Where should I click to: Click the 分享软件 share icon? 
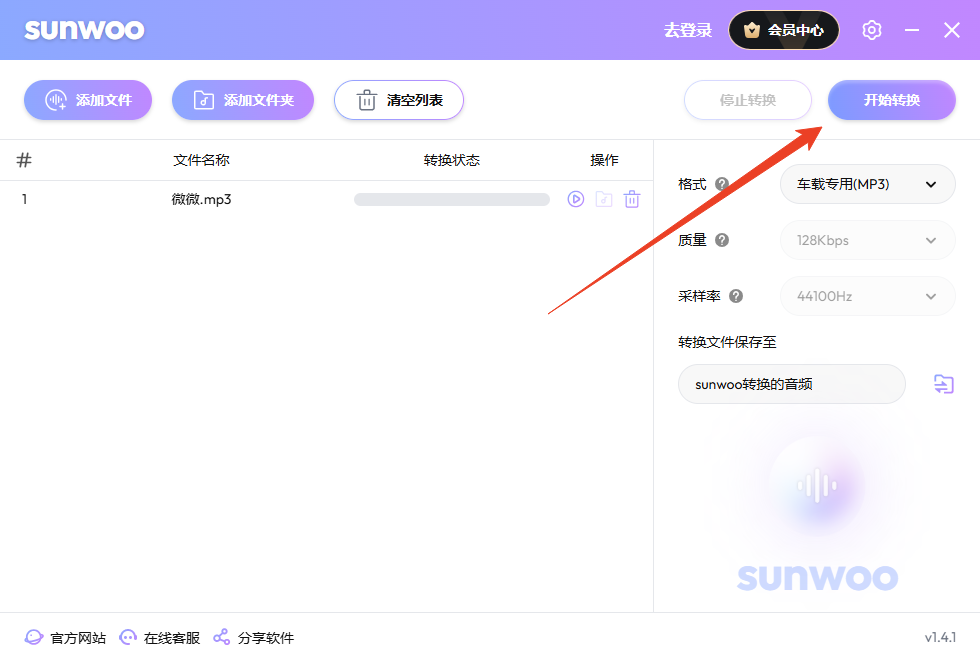(x=220, y=637)
